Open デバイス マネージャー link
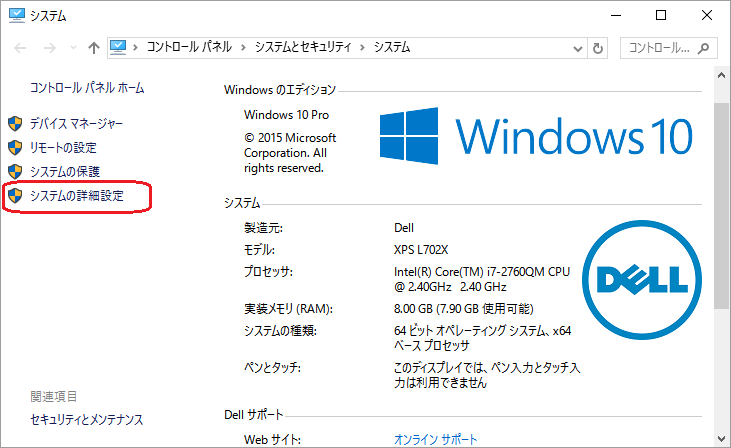 (x=76, y=124)
